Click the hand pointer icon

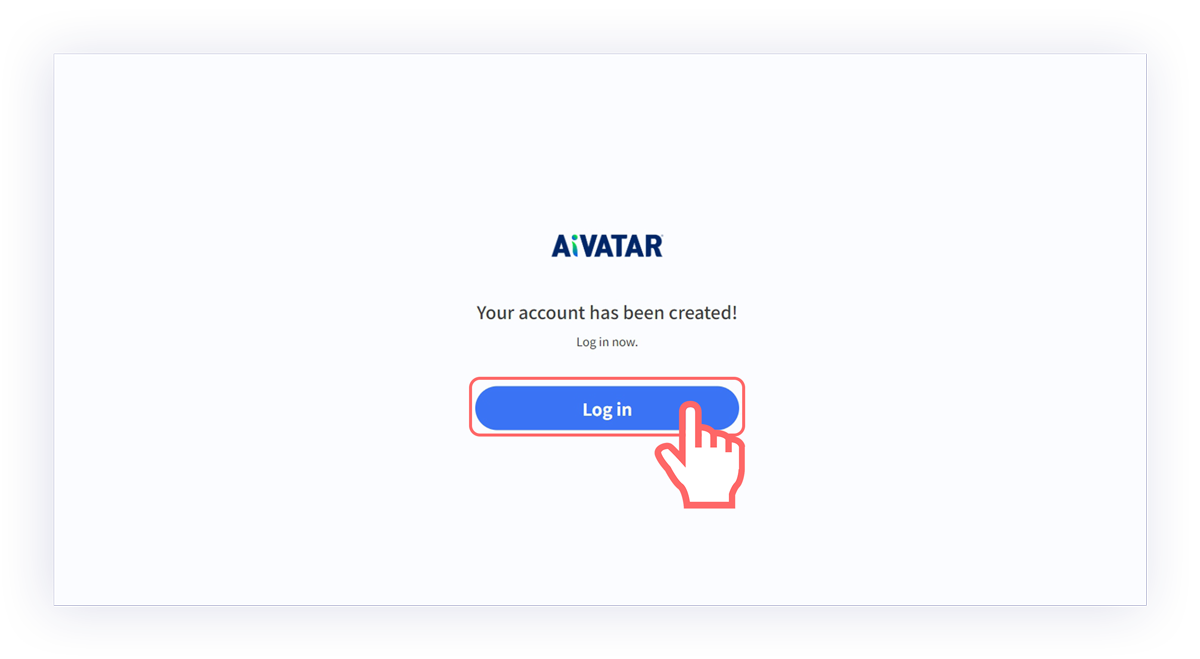click(700, 455)
